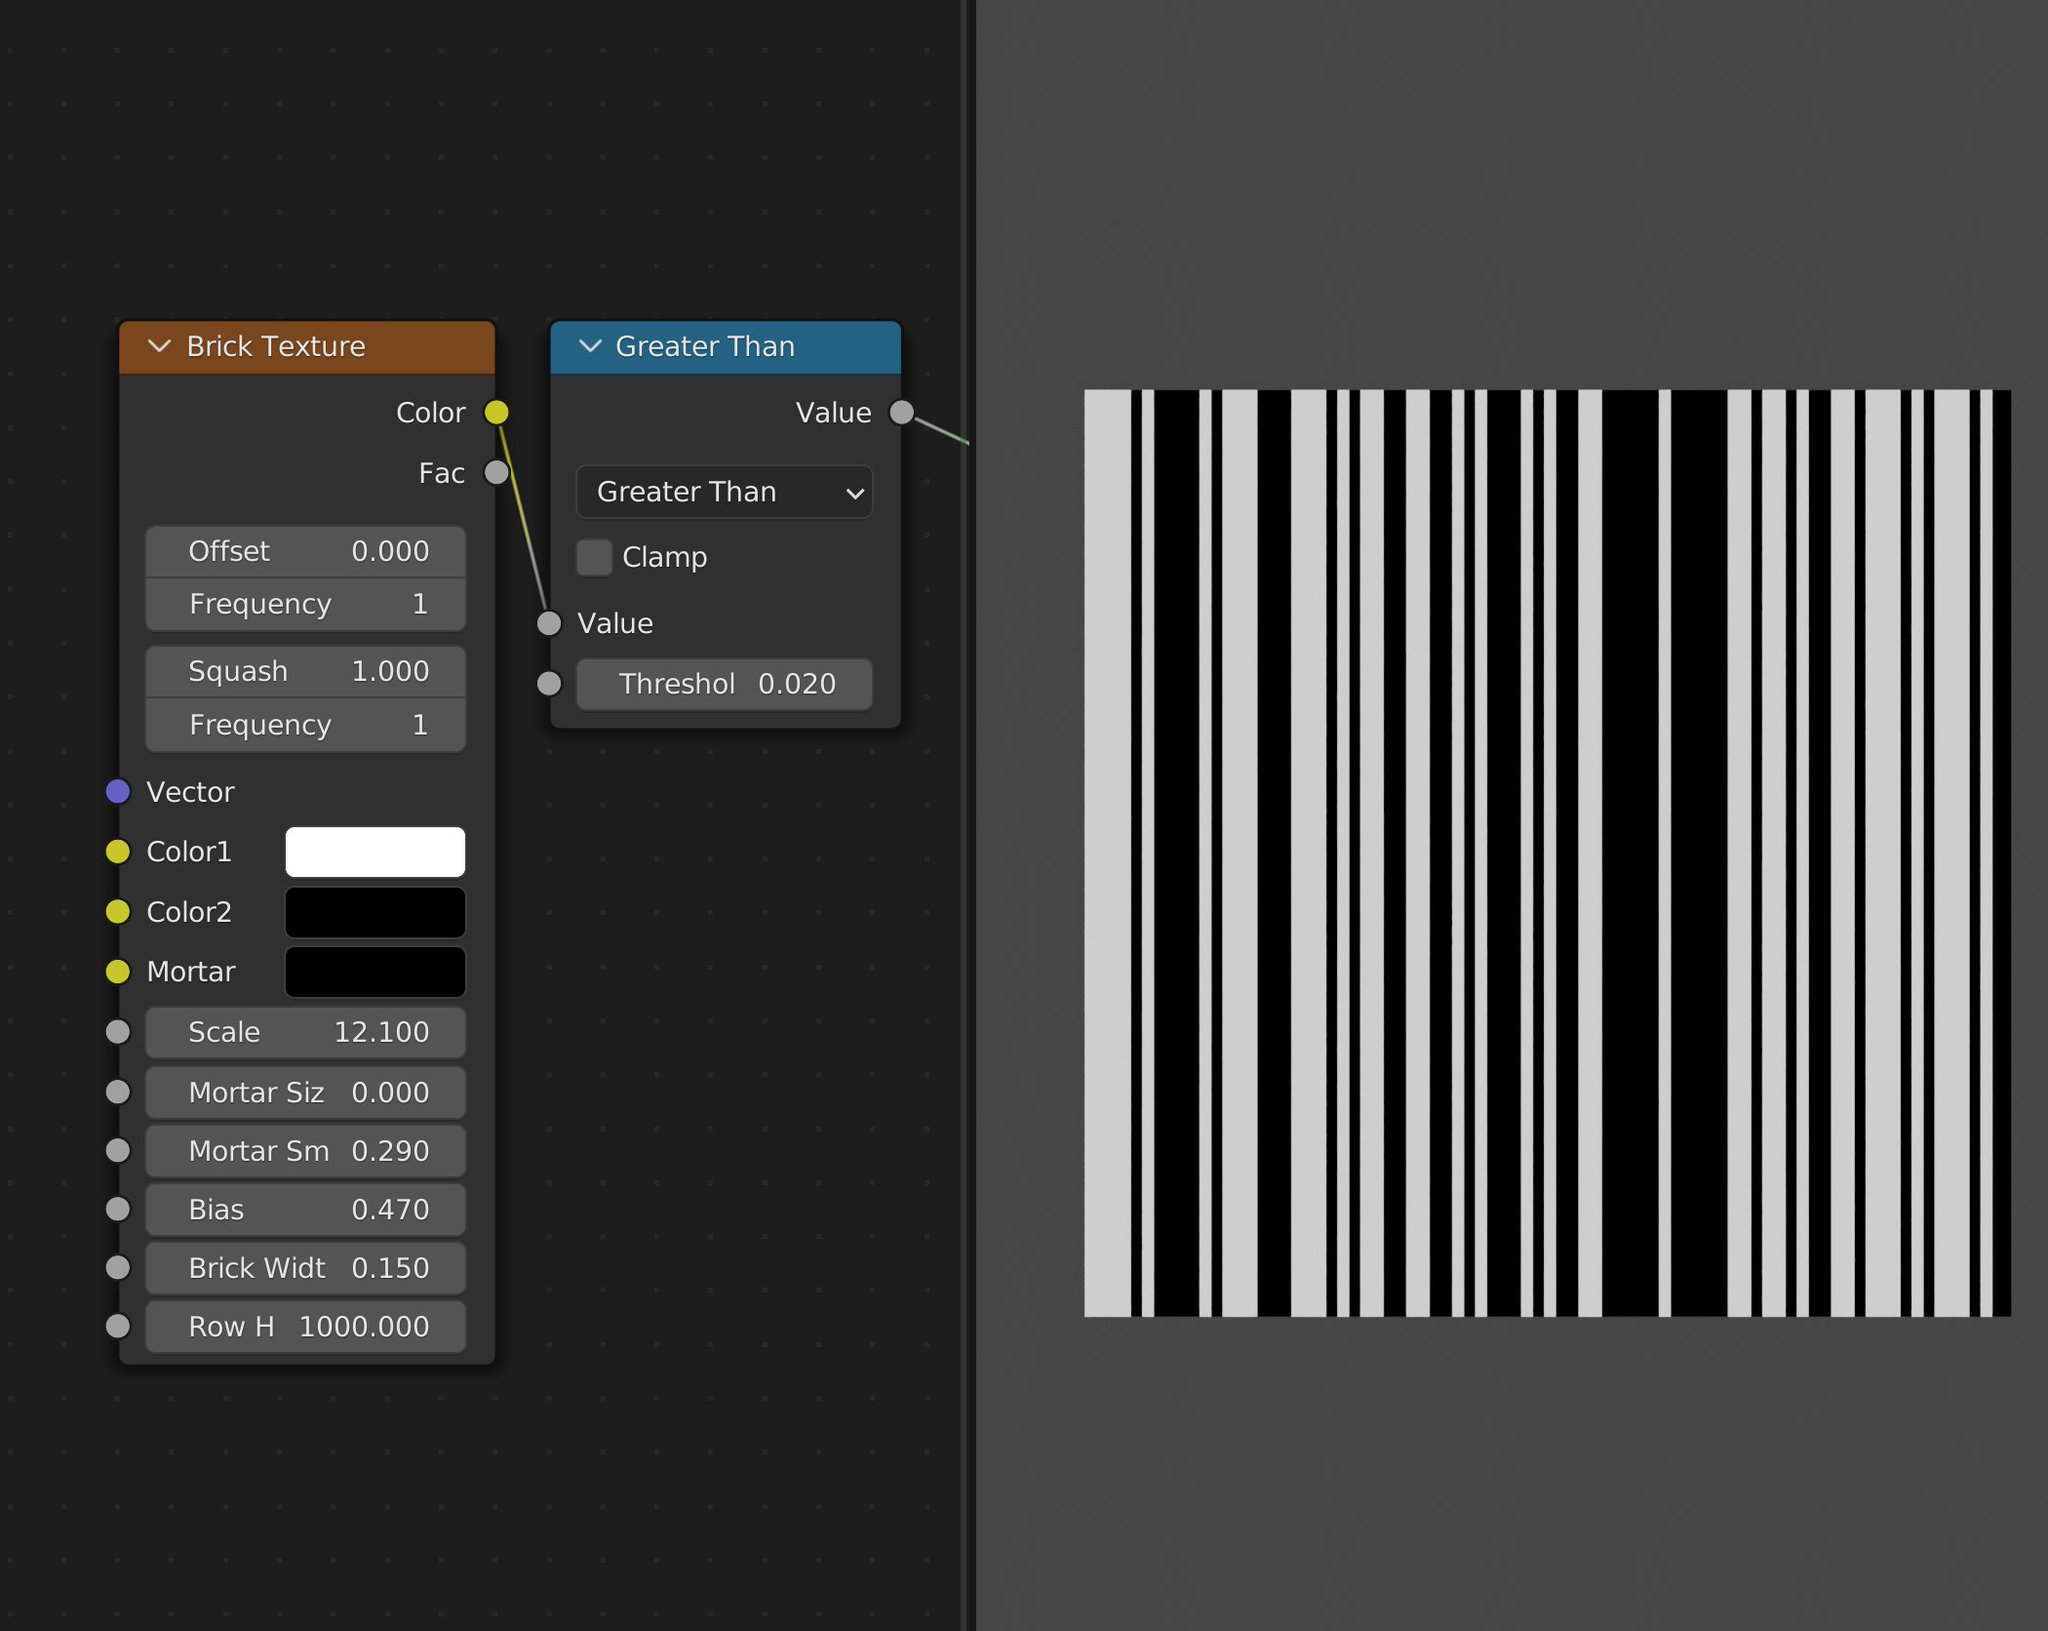Adjust the Scale value slider
The image size is (2048, 1631).
(x=305, y=1031)
